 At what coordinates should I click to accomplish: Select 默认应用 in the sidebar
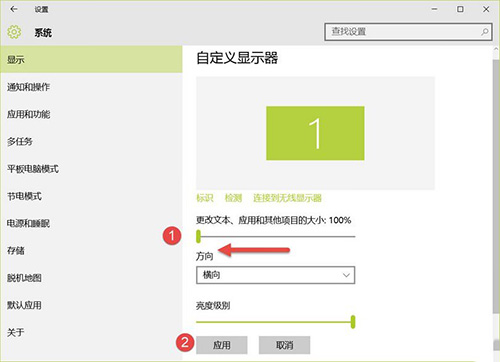[x=91, y=305]
